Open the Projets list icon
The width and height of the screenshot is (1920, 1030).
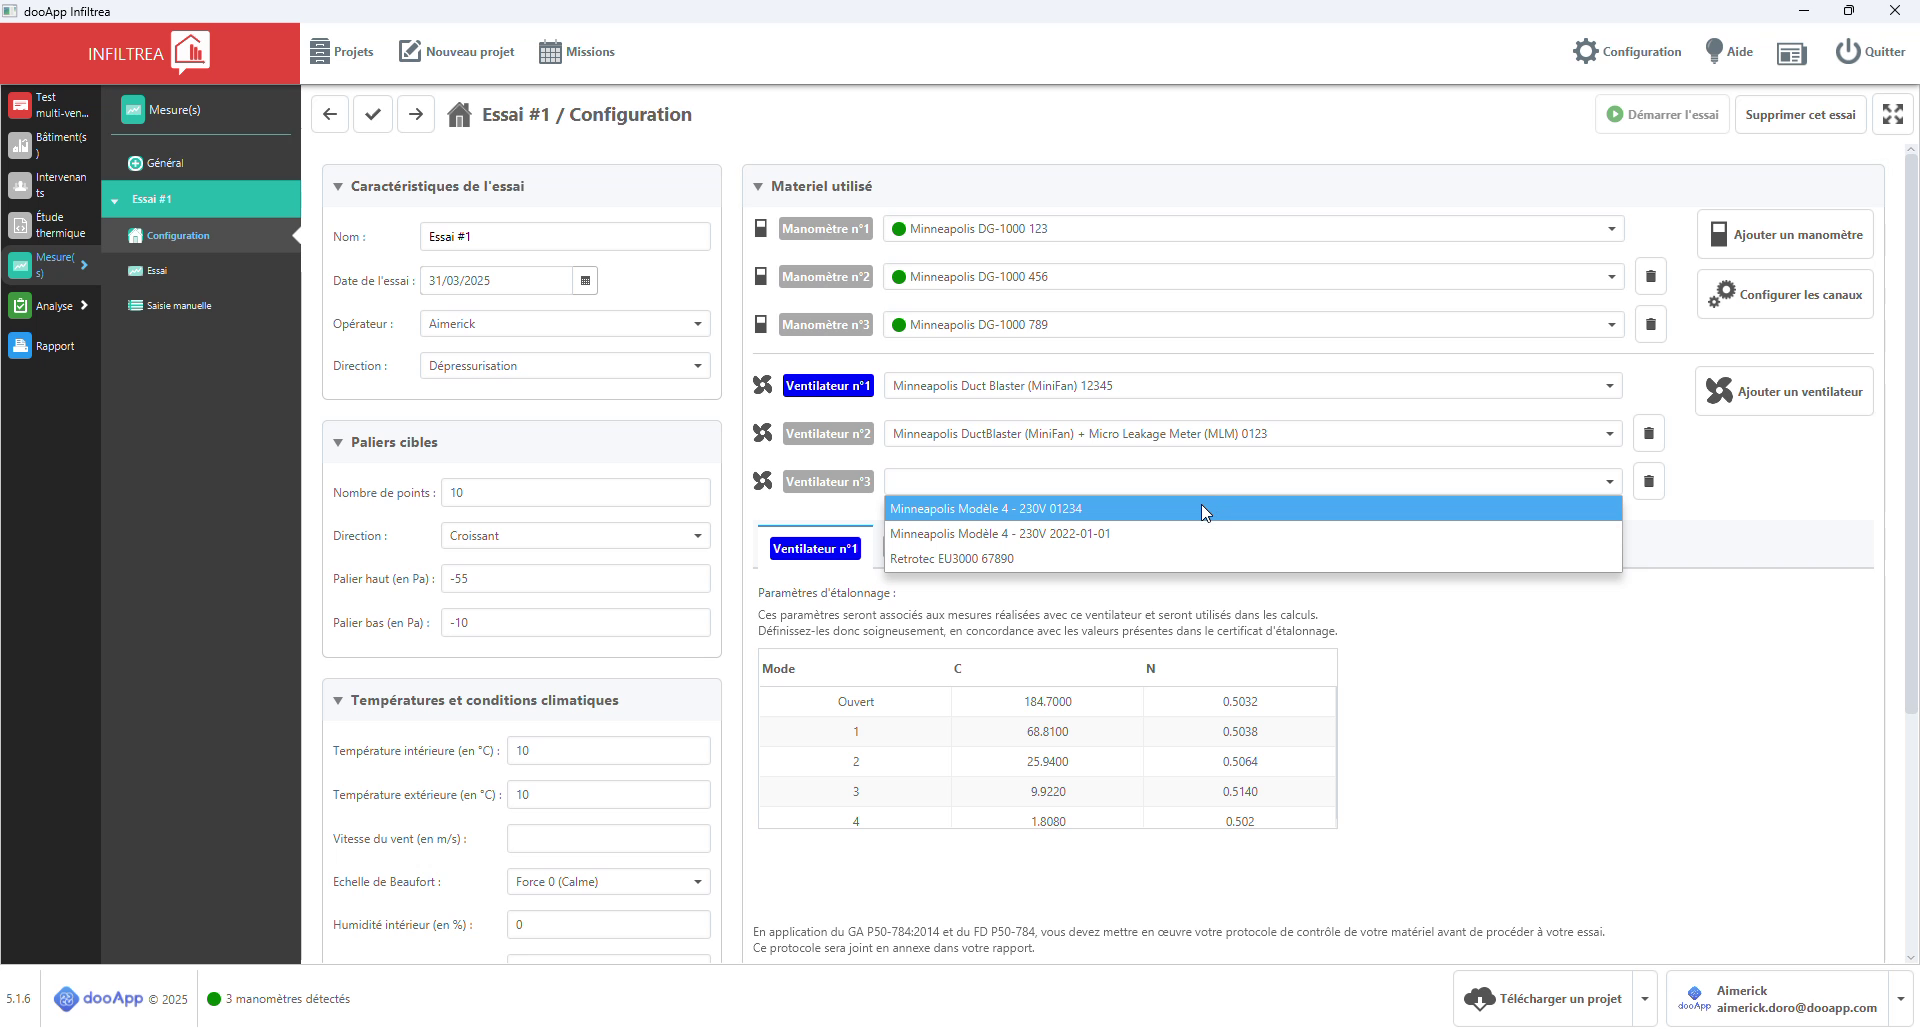pyautogui.click(x=320, y=51)
